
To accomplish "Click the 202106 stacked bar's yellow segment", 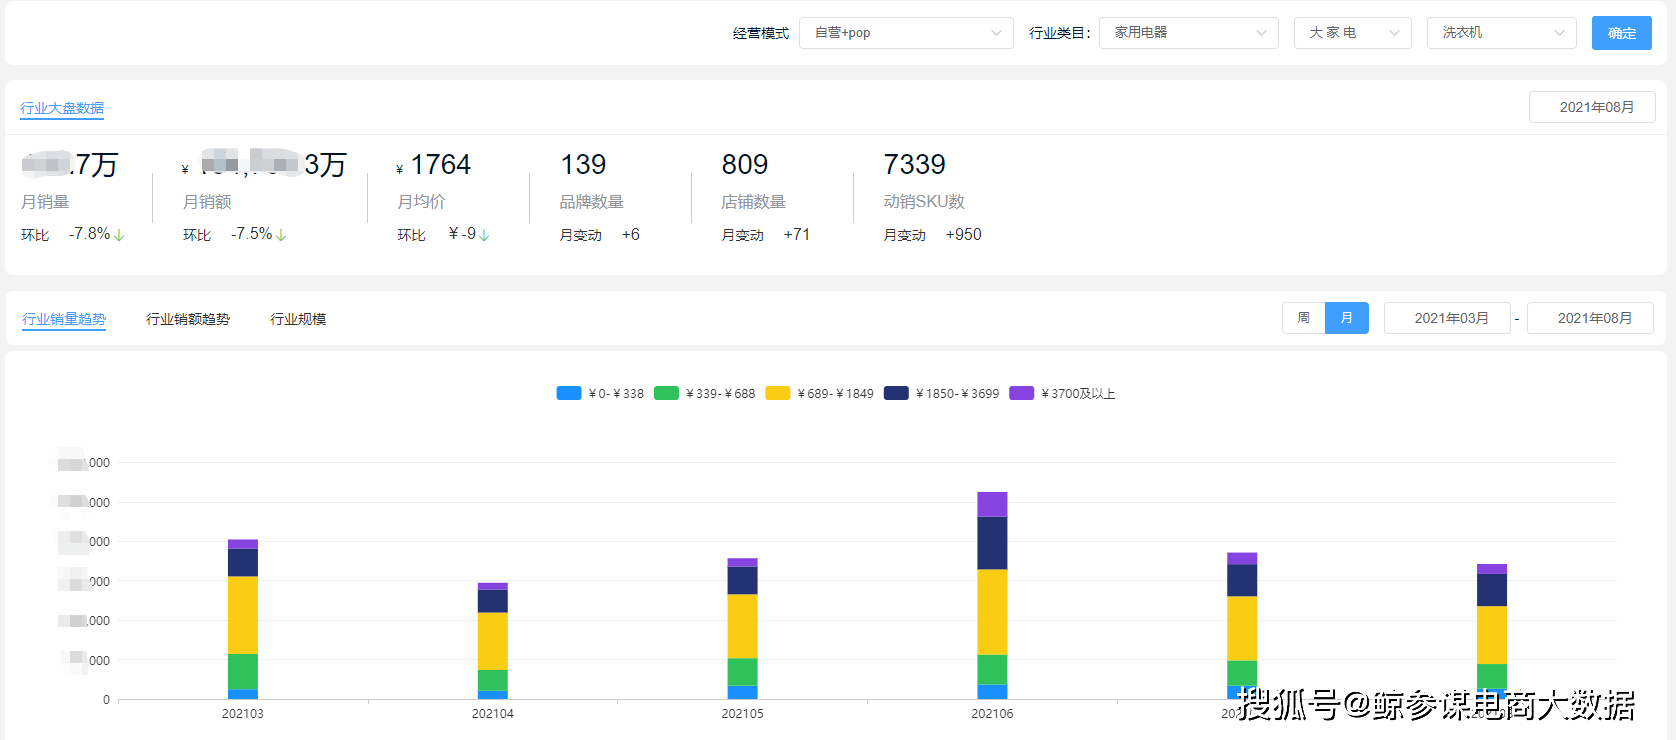I will tap(992, 612).
